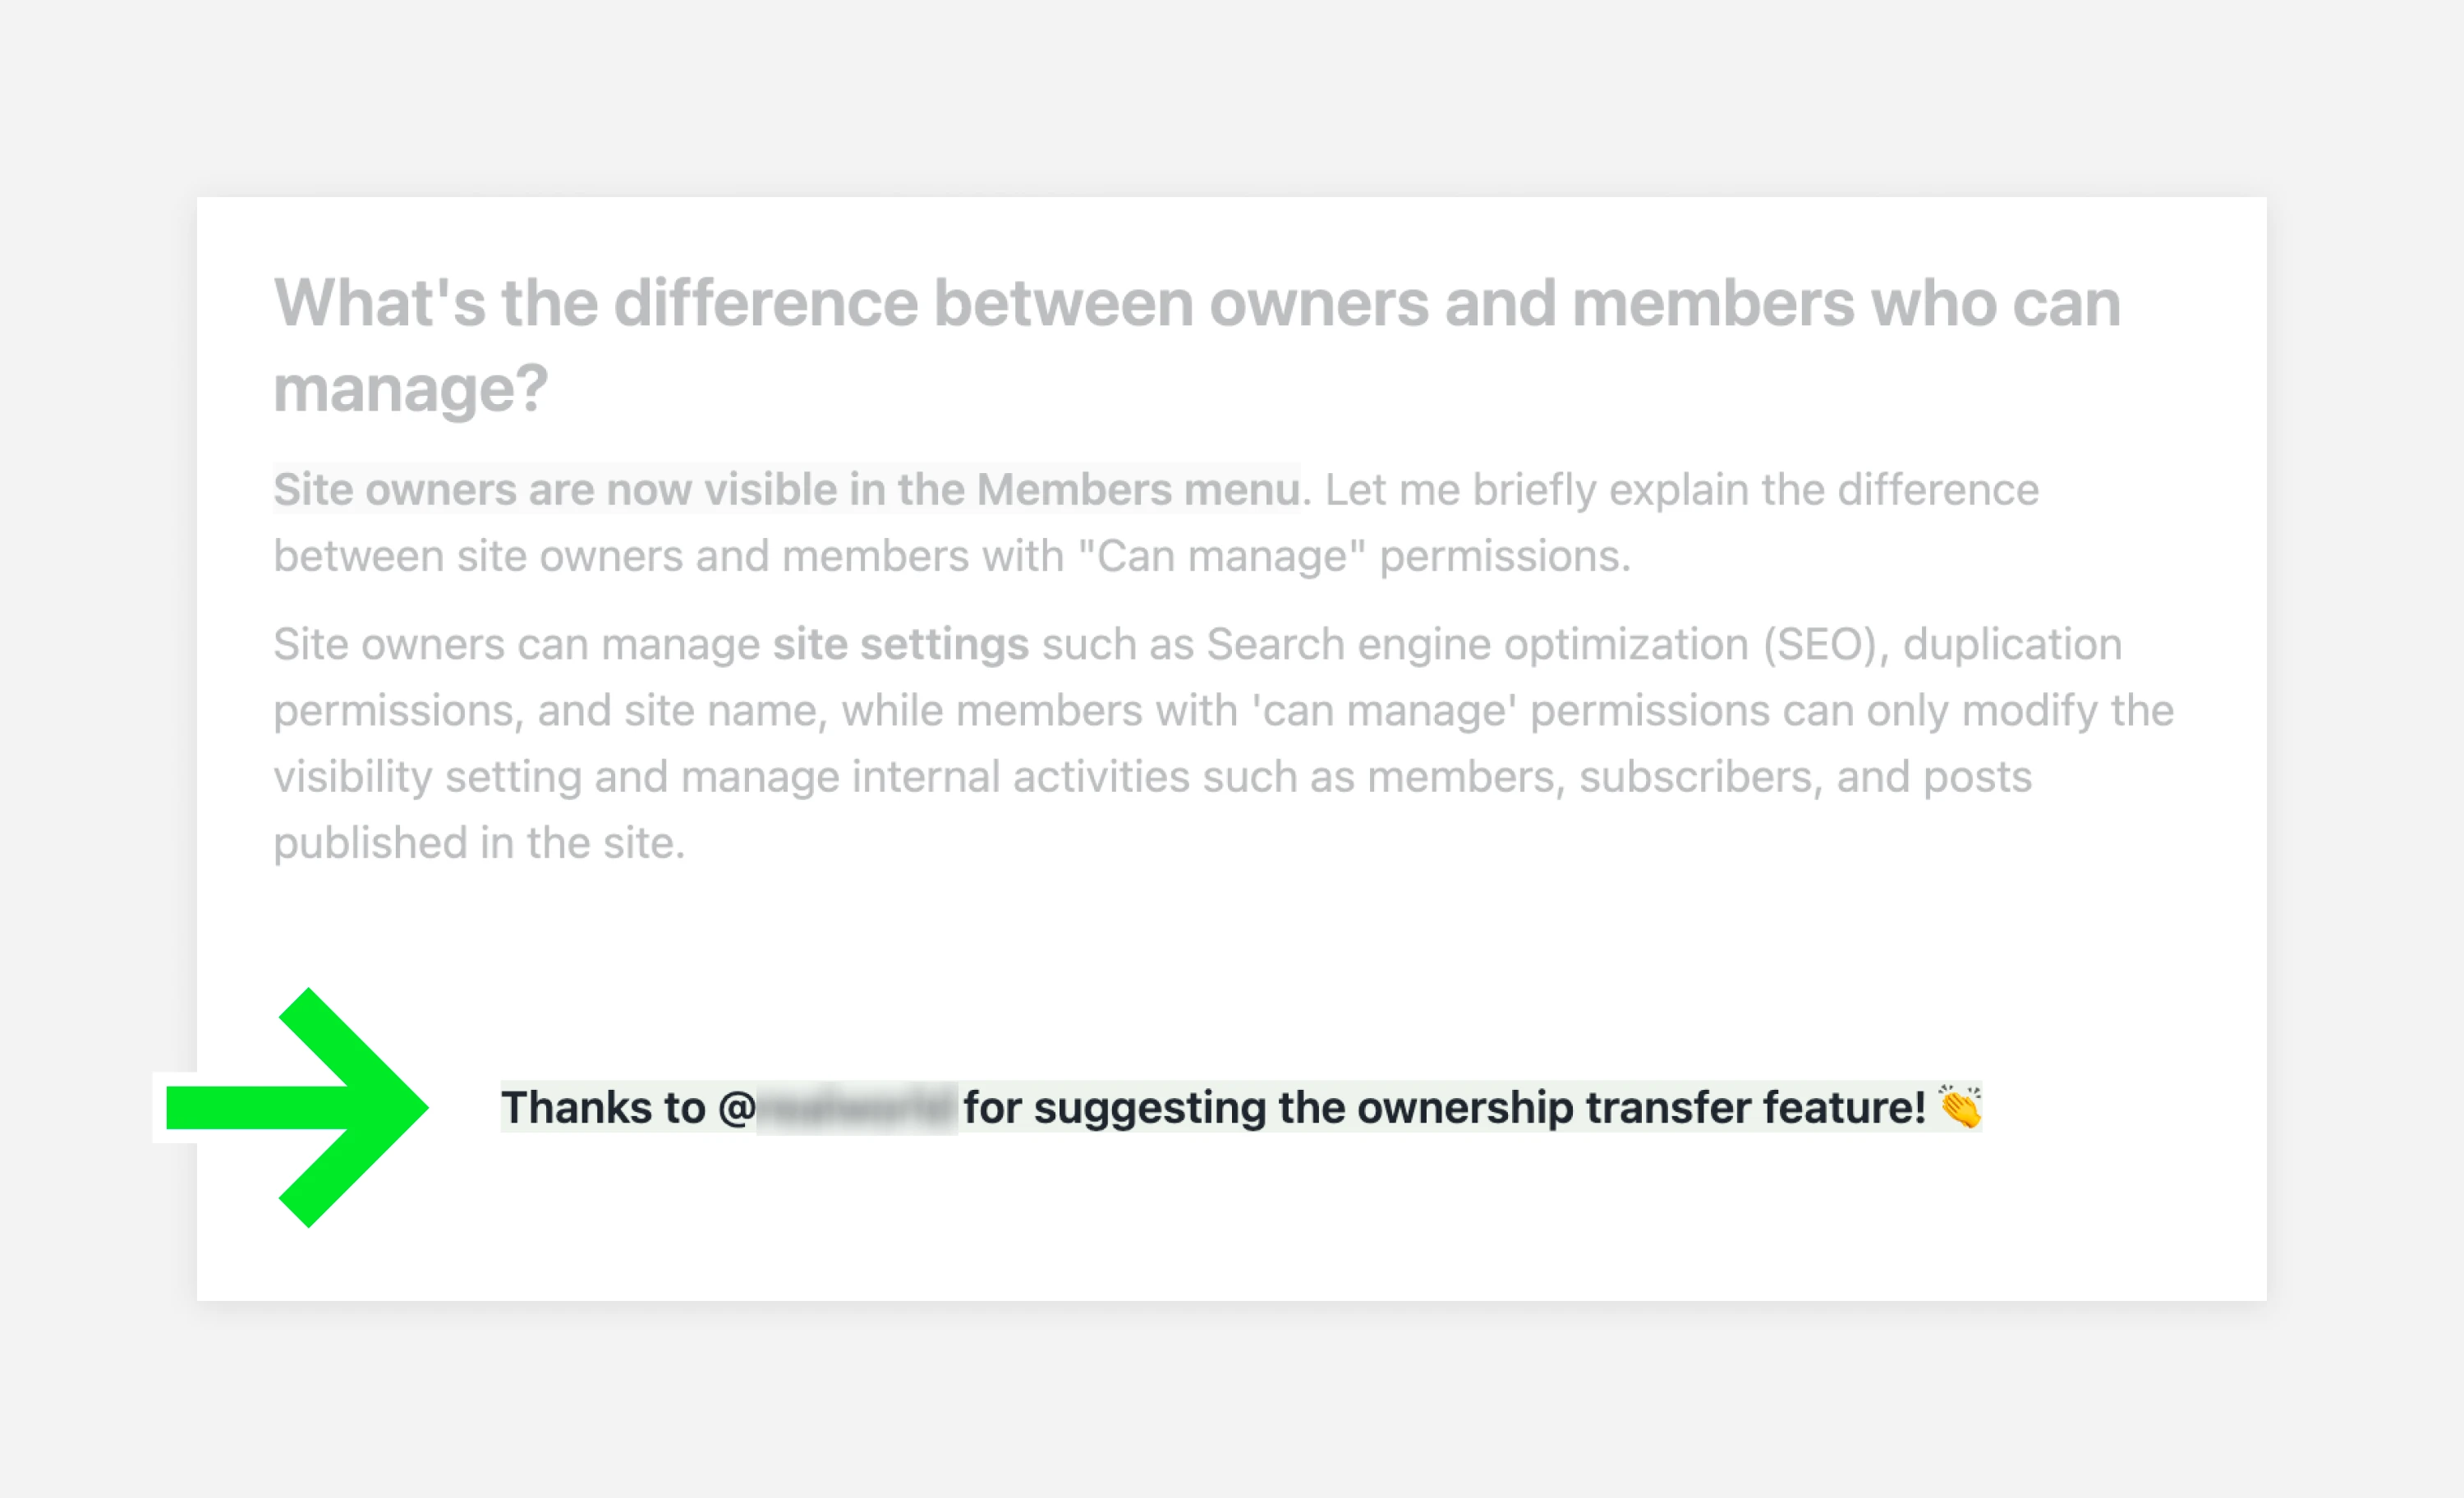Click the 'What's the difference' heading start
Screen dimensions: 2464x1498
596,303
